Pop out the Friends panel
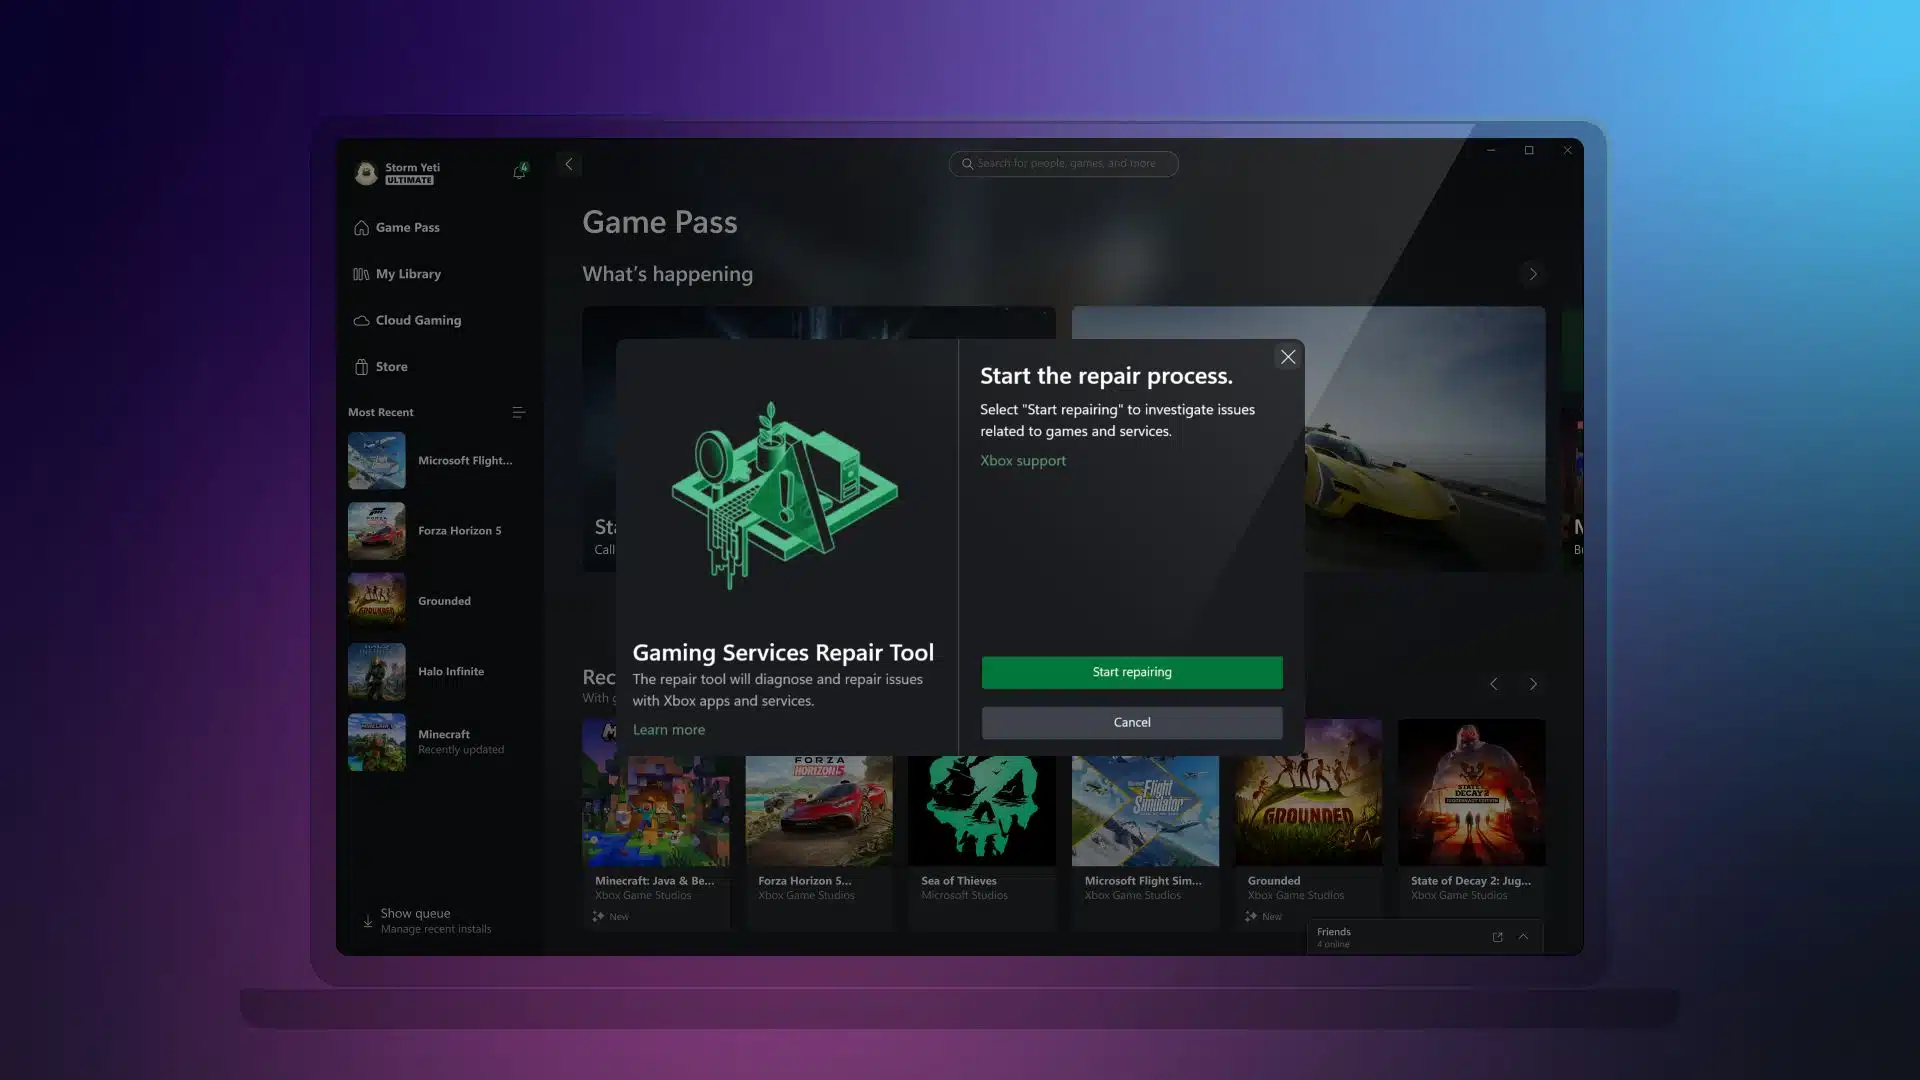The image size is (1920, 1080). point(1497,937)
